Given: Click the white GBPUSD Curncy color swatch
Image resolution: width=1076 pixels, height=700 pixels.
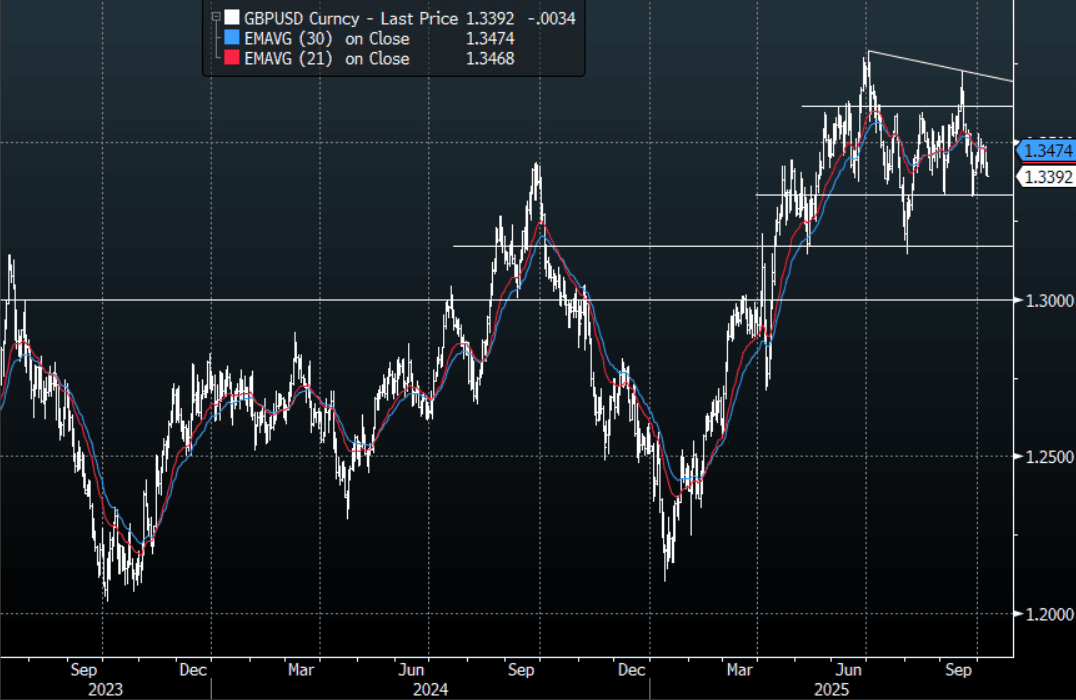Looking at the screenshot, I should (x=232, y=17).
